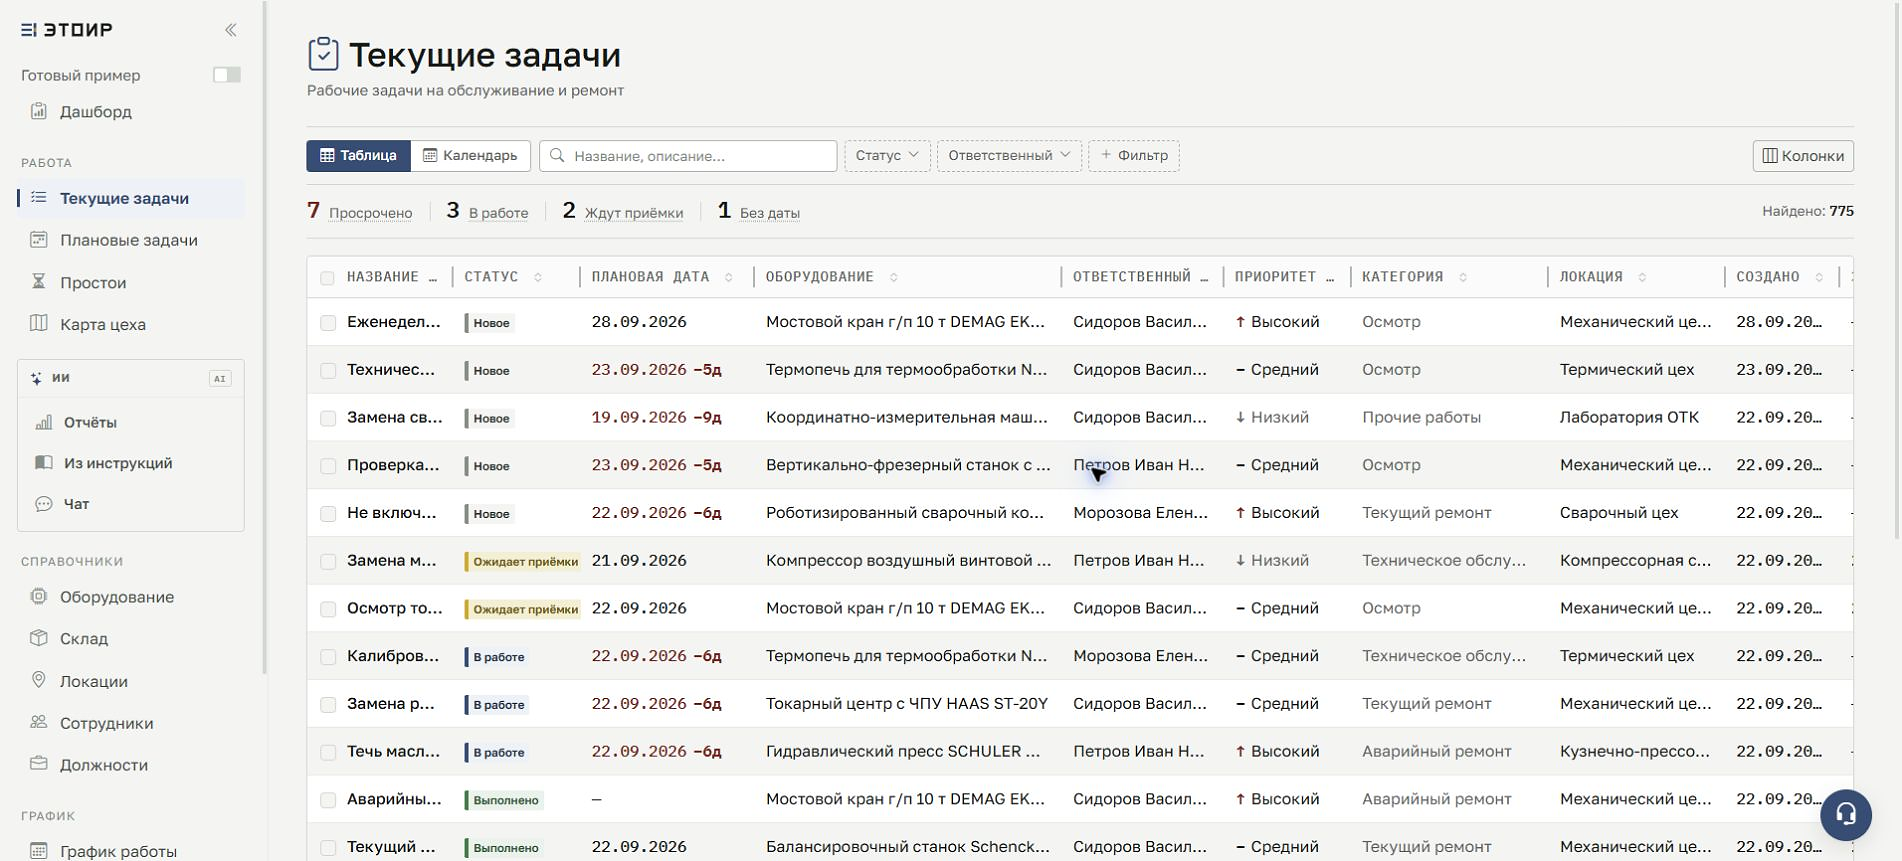The height and width of the screenshot is (861, 1902).
Task: Click the search field Название, описание
Action: click(x=688, y=156)
